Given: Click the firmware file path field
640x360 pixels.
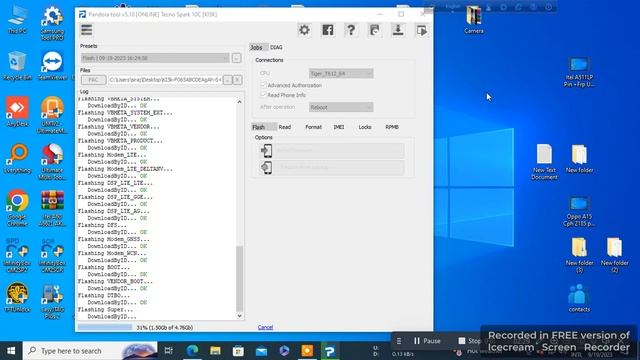Looking at the screenshot, I should point(165,80).
